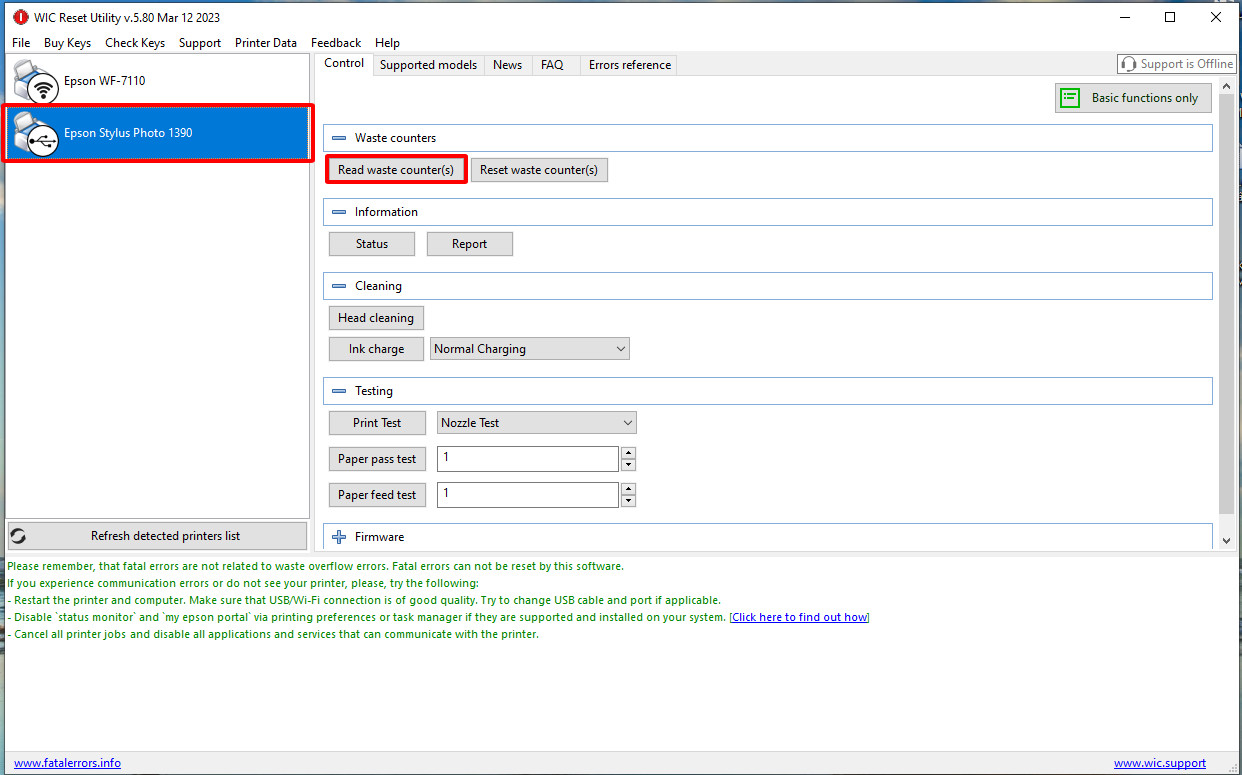The width and height of the screenshot is (1242, 775).
Task: Collapse the Information section
Action: click(x=339, y=212)
